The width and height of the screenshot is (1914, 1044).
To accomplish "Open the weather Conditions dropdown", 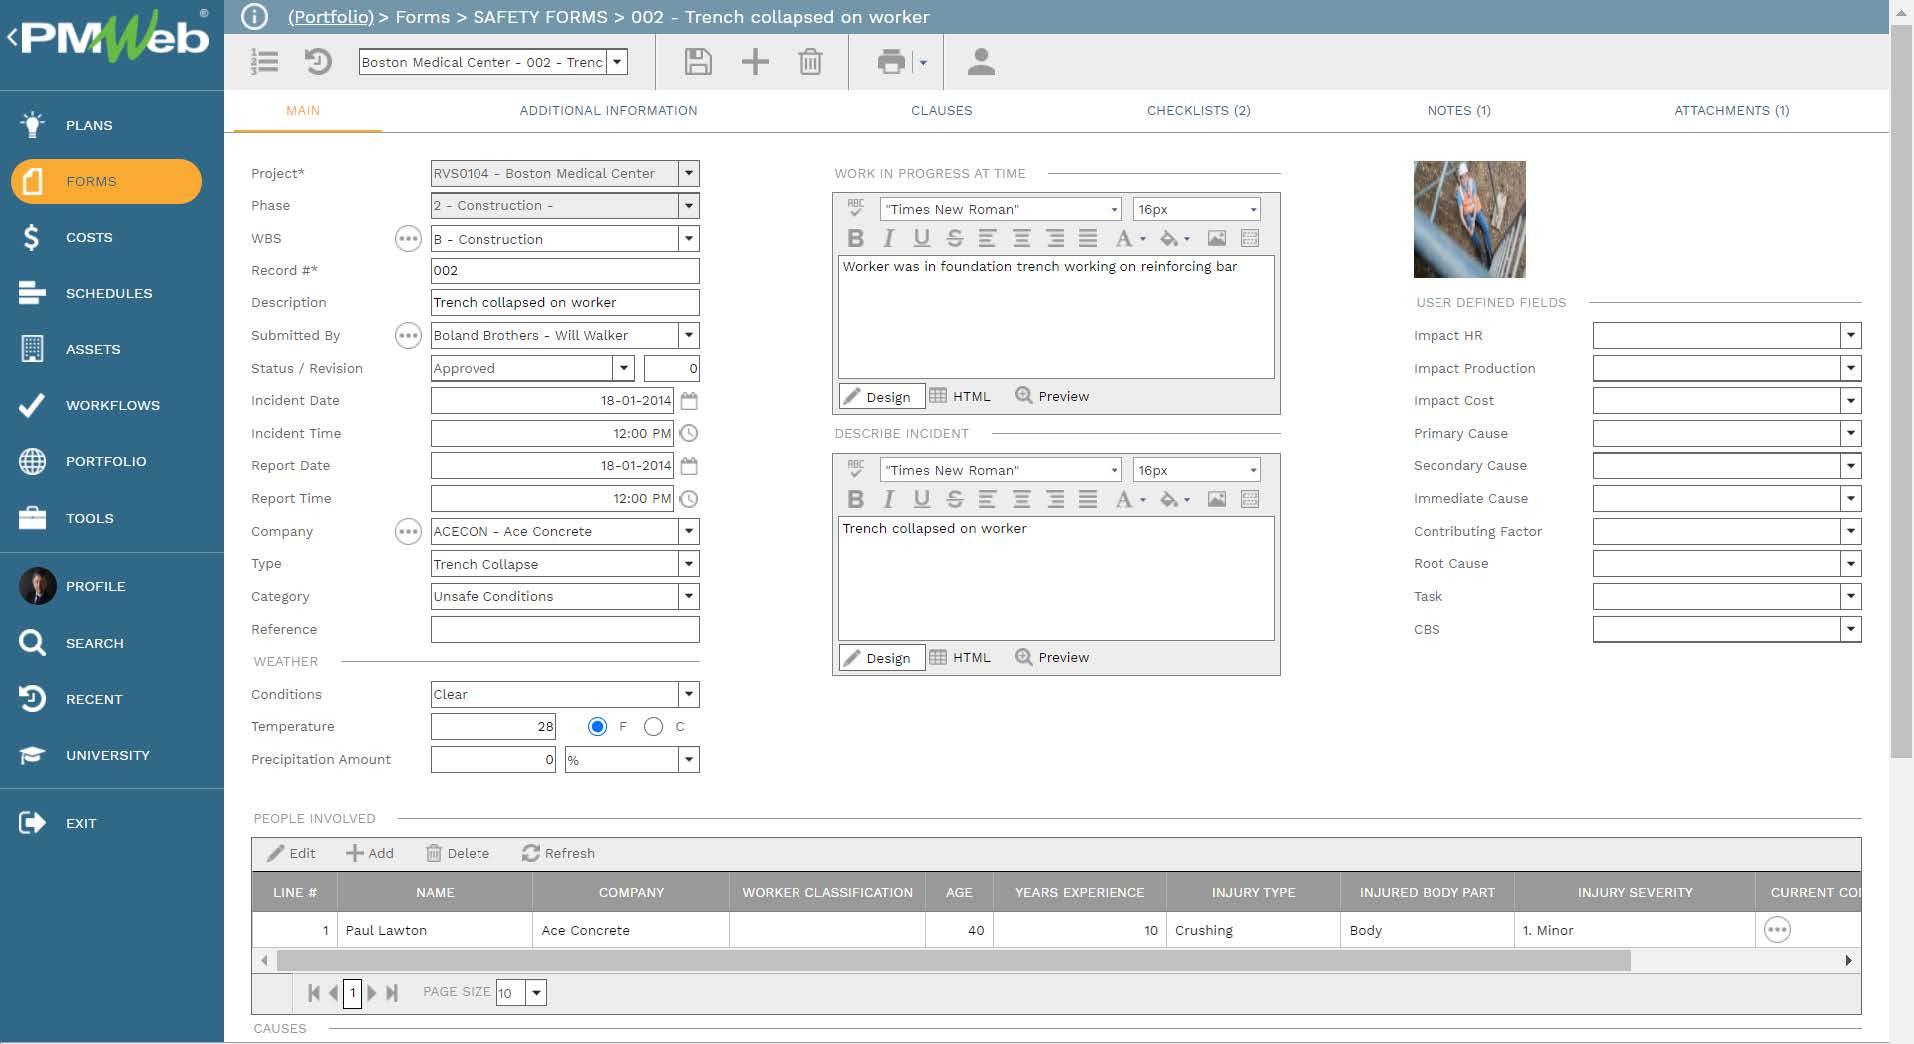I will tap(688, 695).
